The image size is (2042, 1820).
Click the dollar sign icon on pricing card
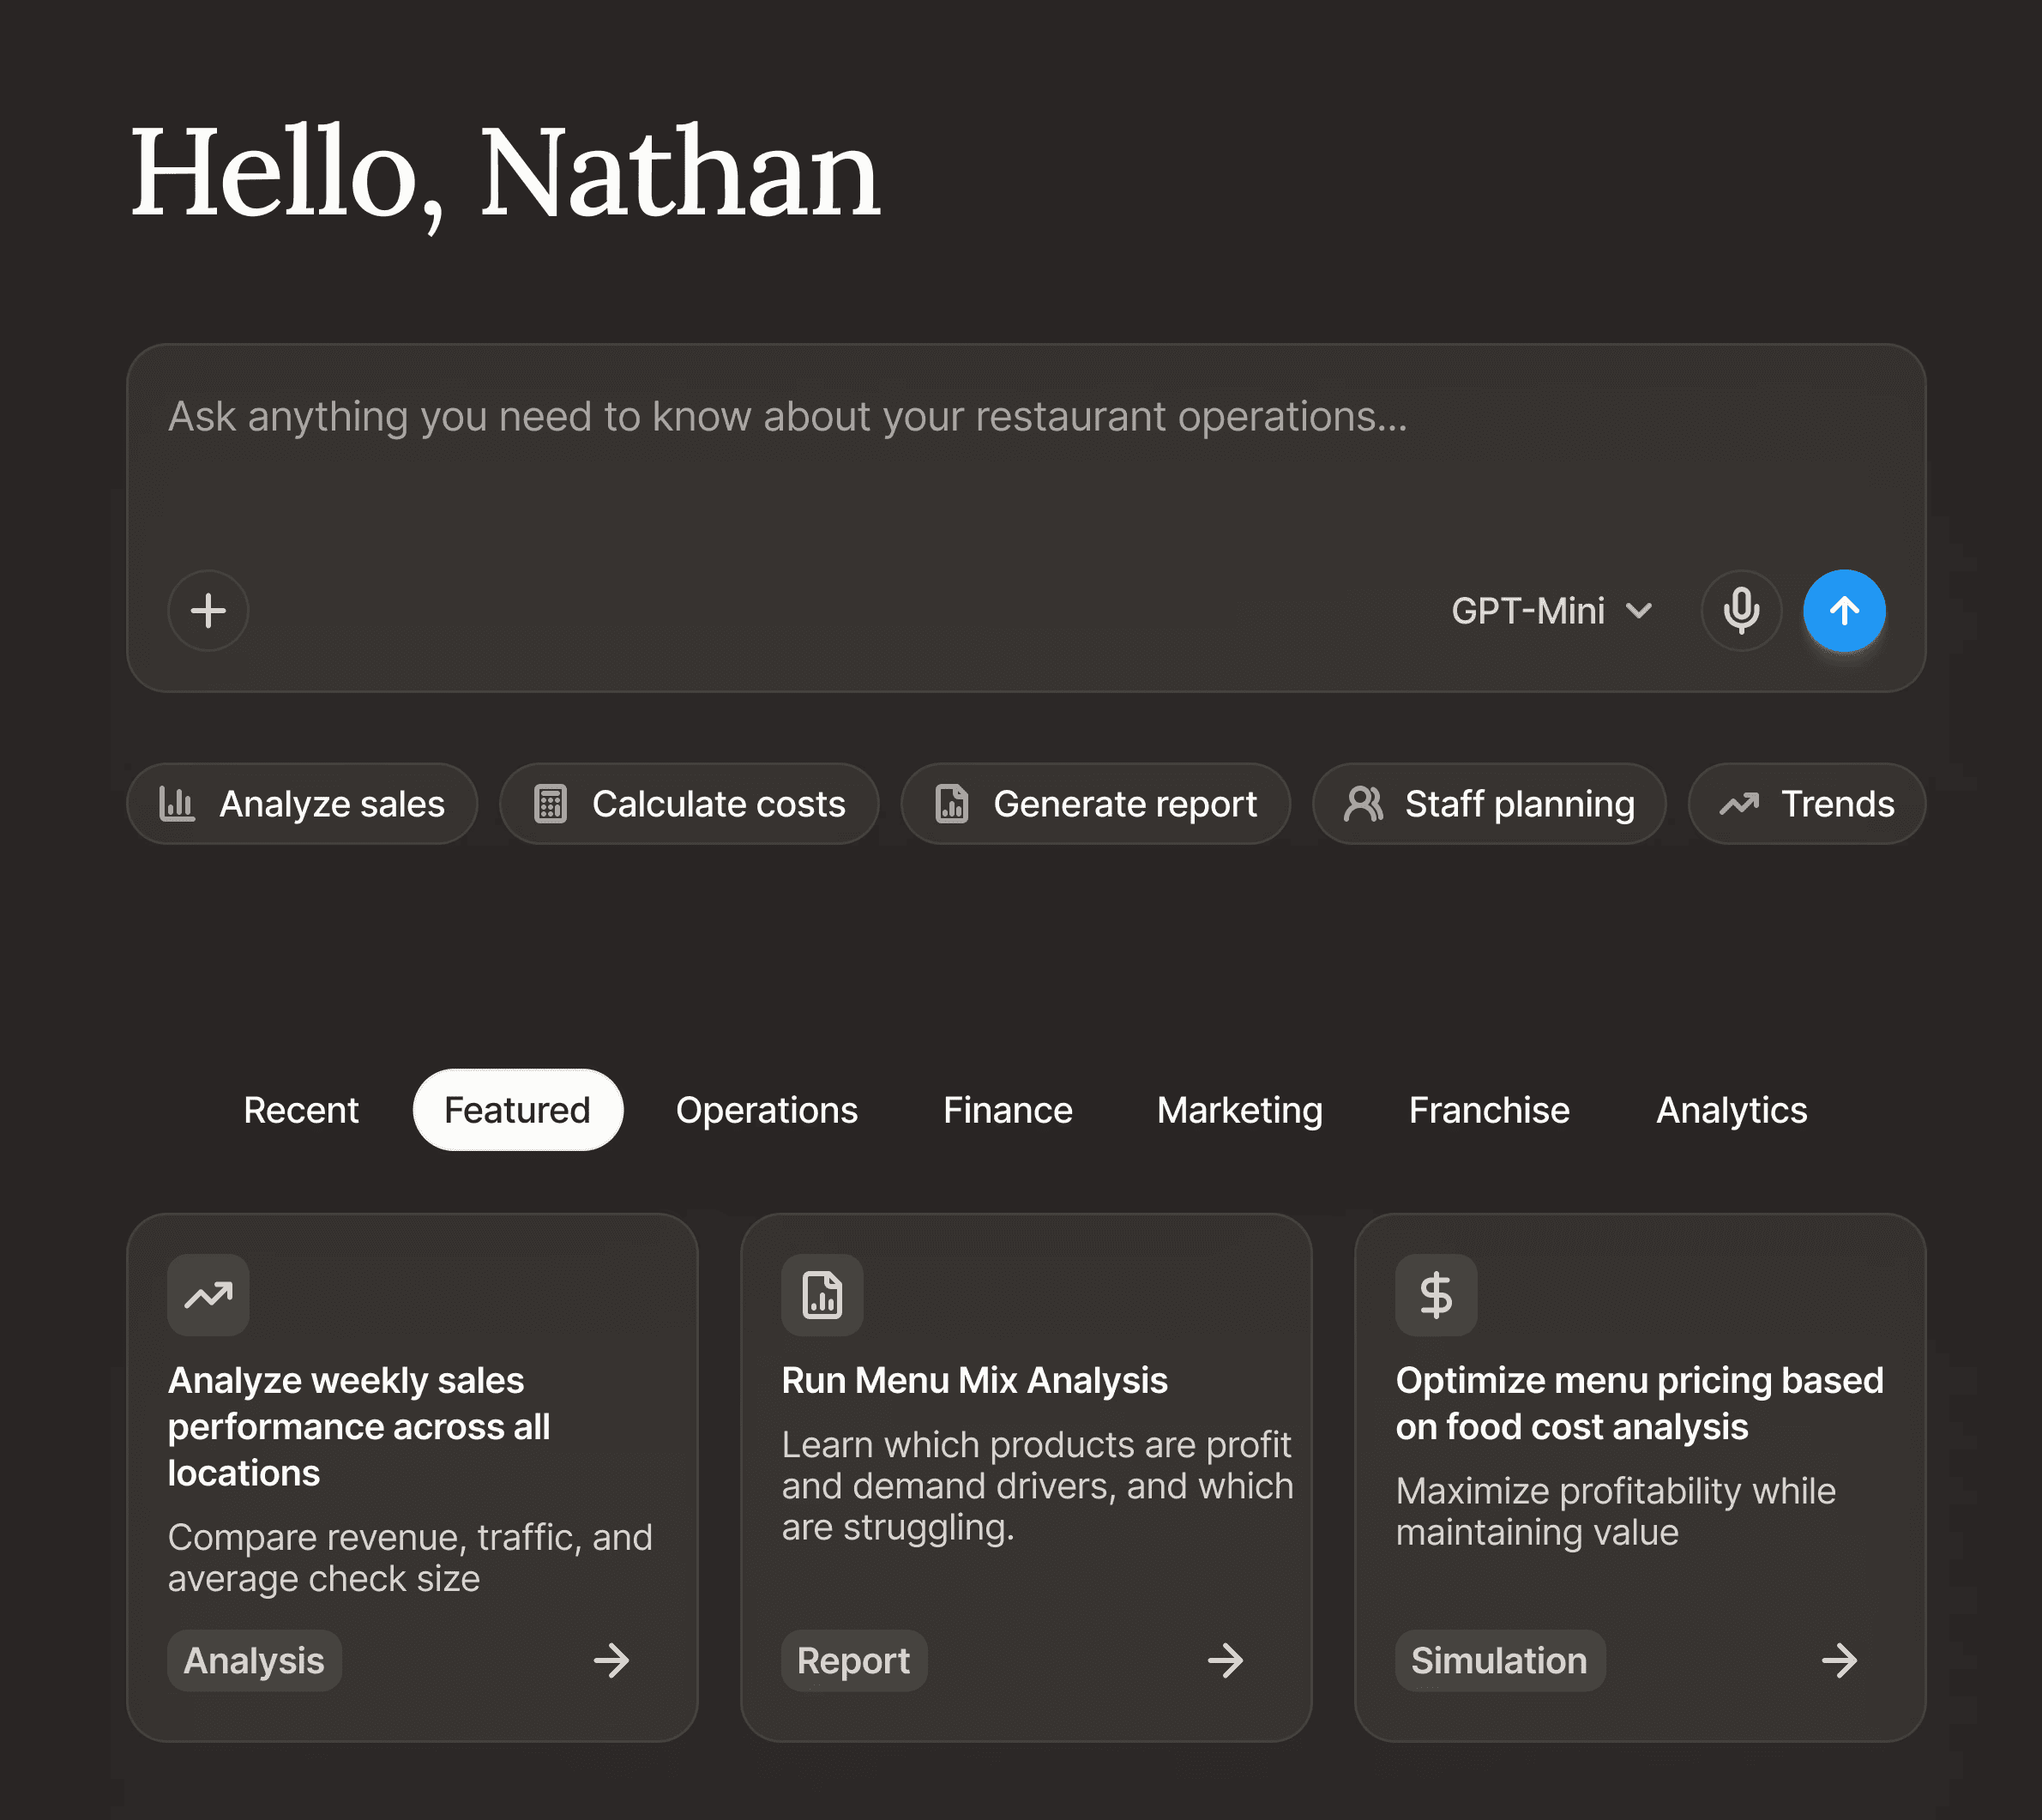coord(1436,1295)
